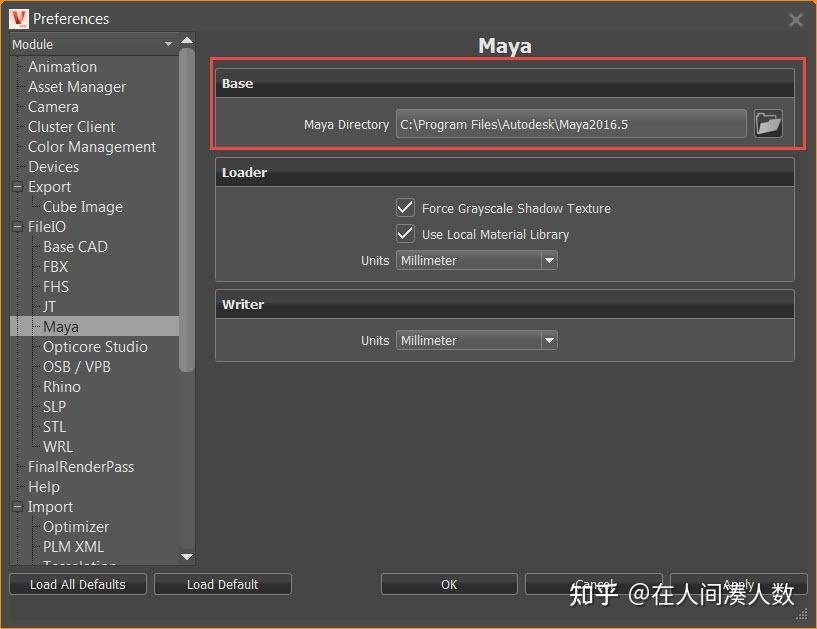Click Load All Defaults

point(77,584)
